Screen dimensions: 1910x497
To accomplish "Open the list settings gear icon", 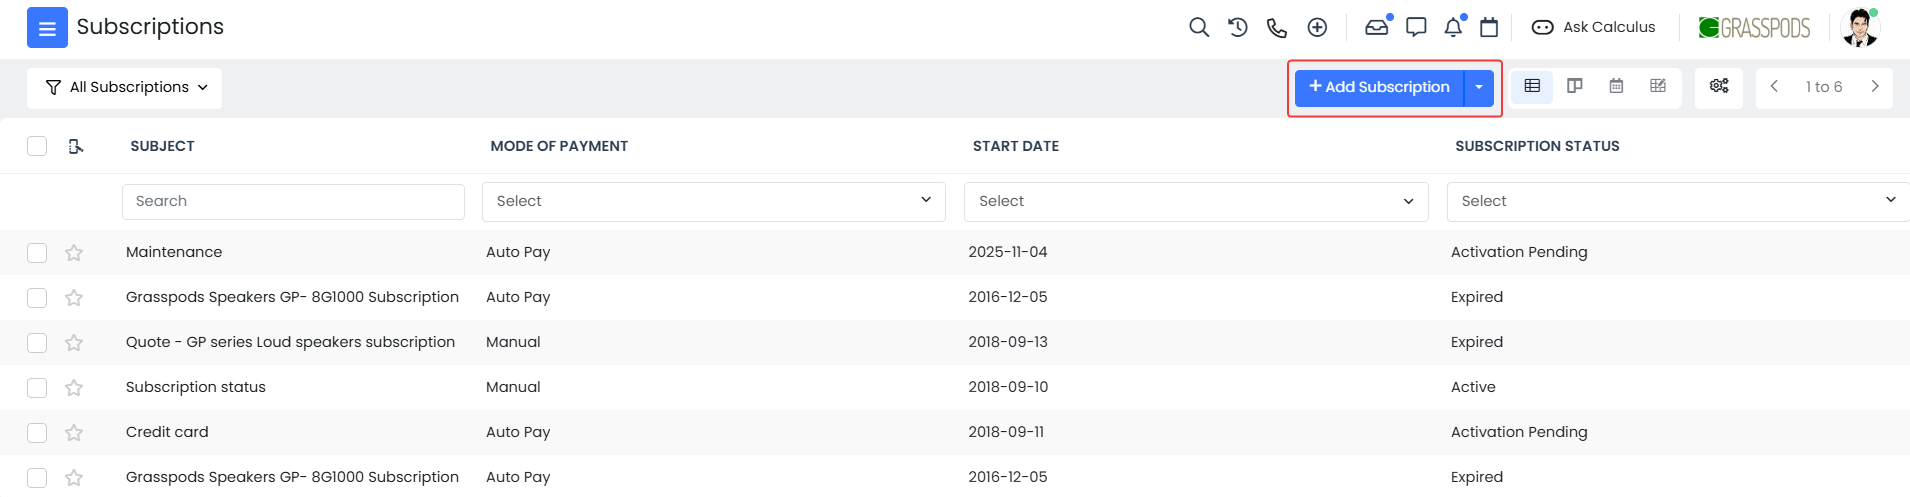I will pyautogui.click(x=1718, y=87).
